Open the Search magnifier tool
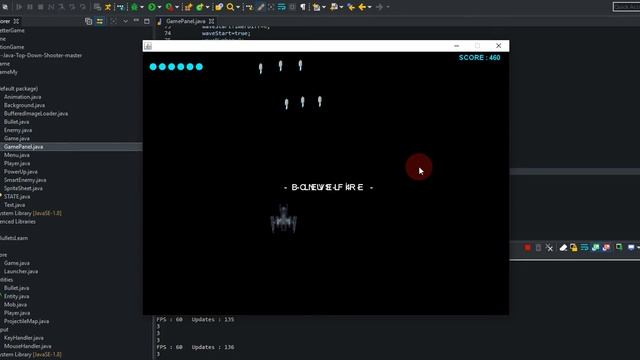This screenshot has height=360, width=640. tap(230, 7)
